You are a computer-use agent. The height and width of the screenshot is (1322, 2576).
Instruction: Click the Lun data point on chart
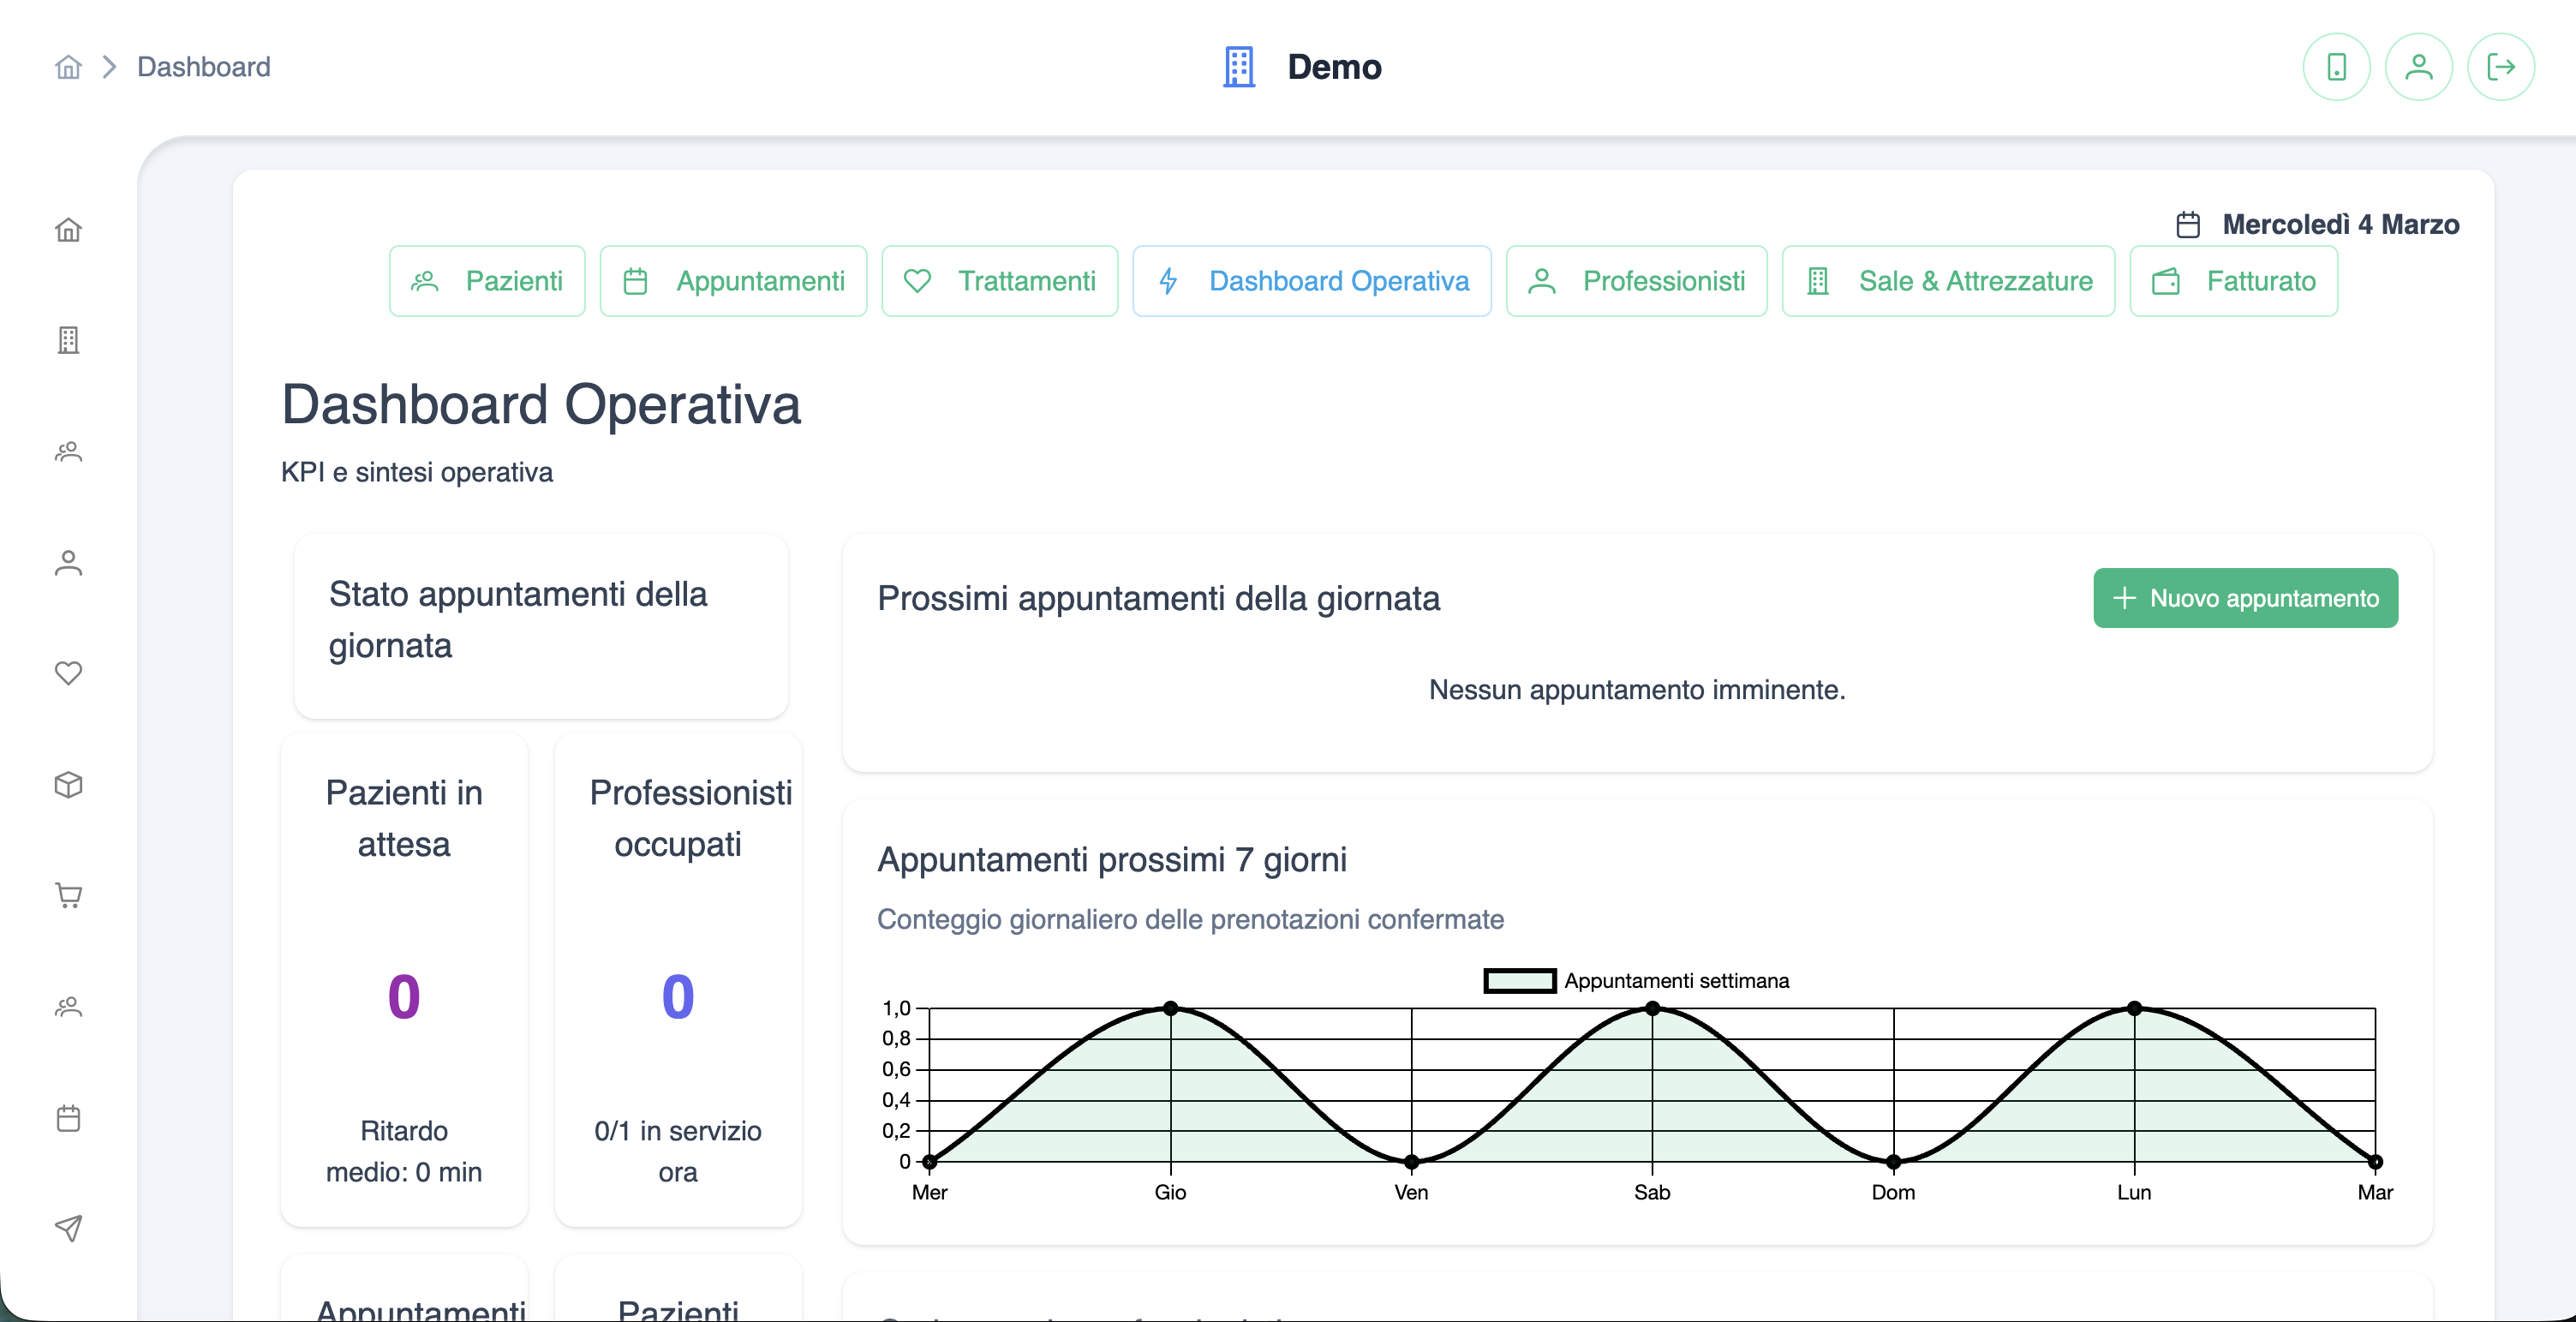click(x=2134, y=1008)
